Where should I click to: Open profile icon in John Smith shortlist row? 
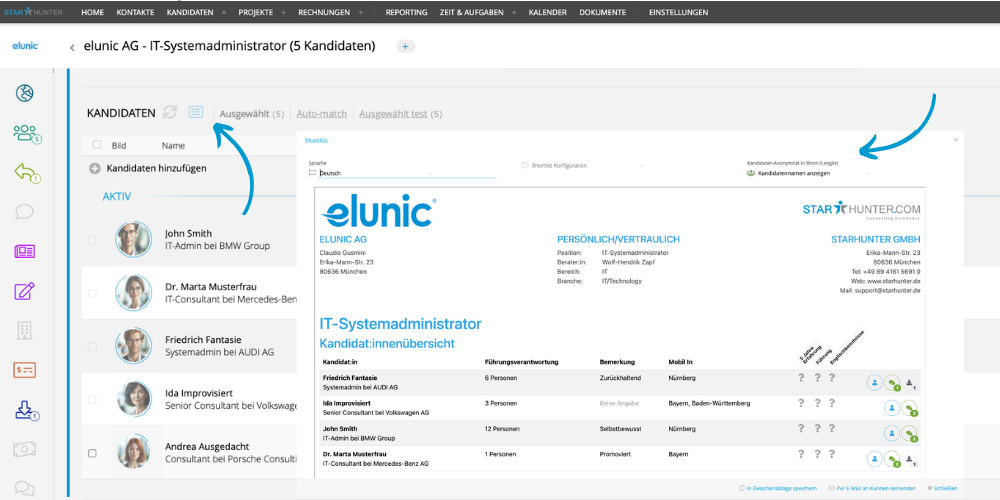pos(892,433)
